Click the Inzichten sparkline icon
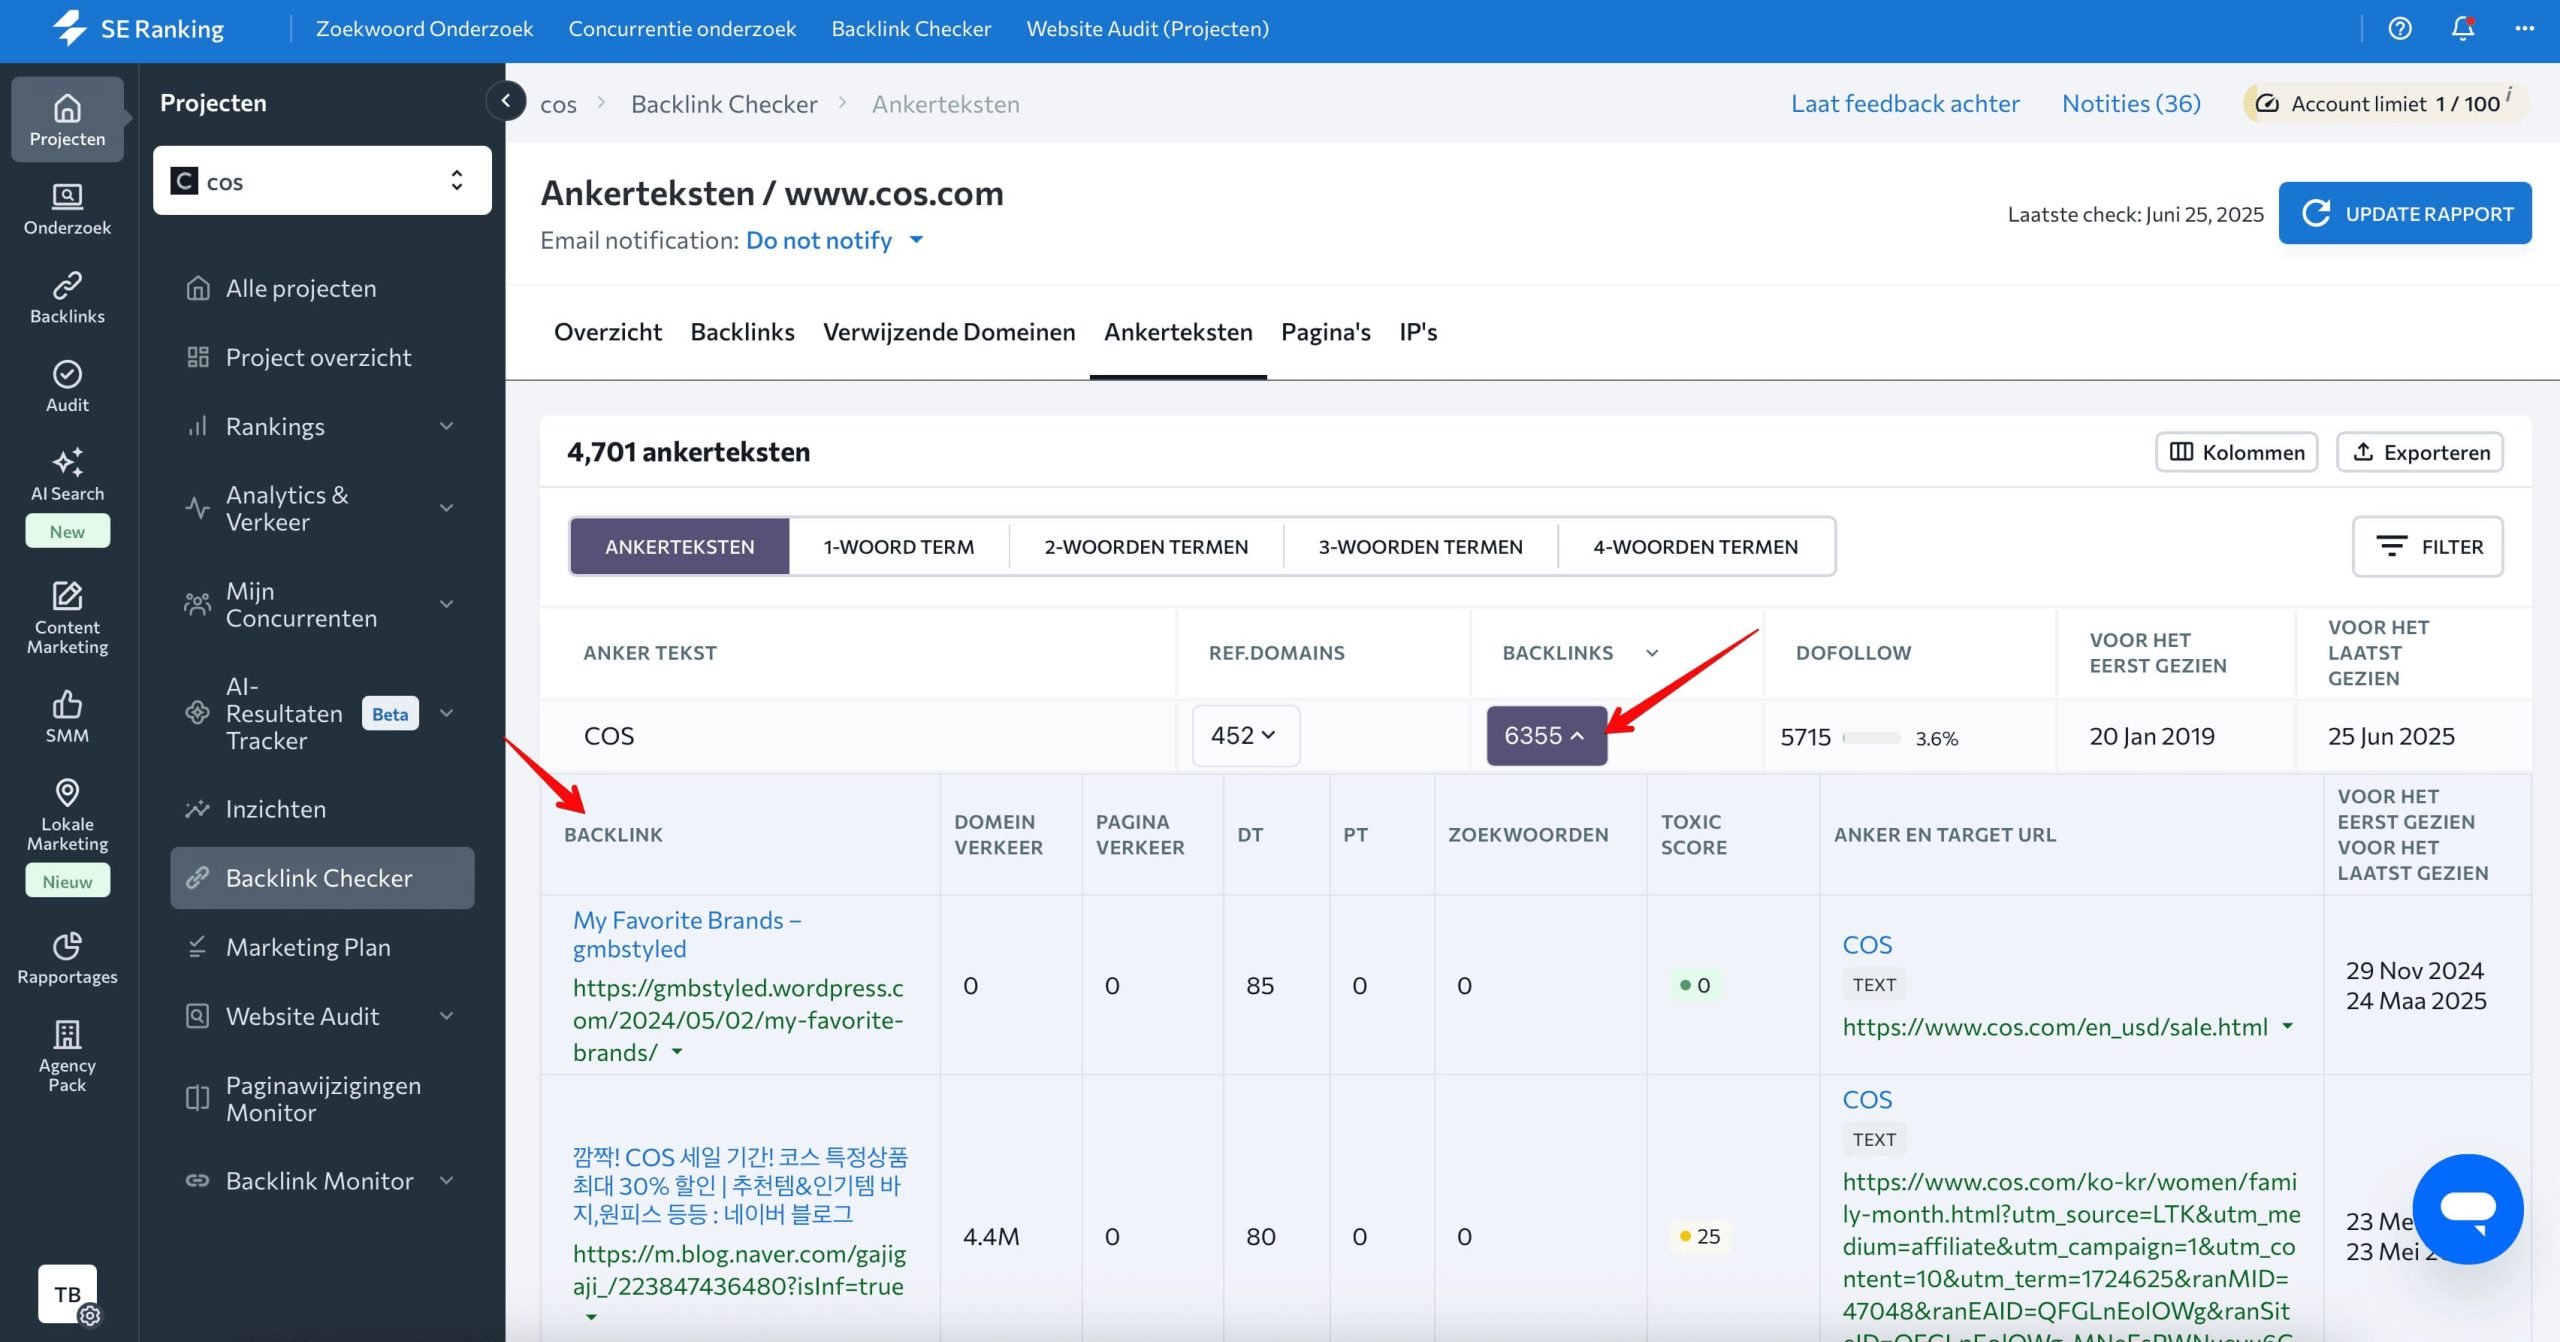This screenshot has width=2560, height=1342. [x=198, y=809]
